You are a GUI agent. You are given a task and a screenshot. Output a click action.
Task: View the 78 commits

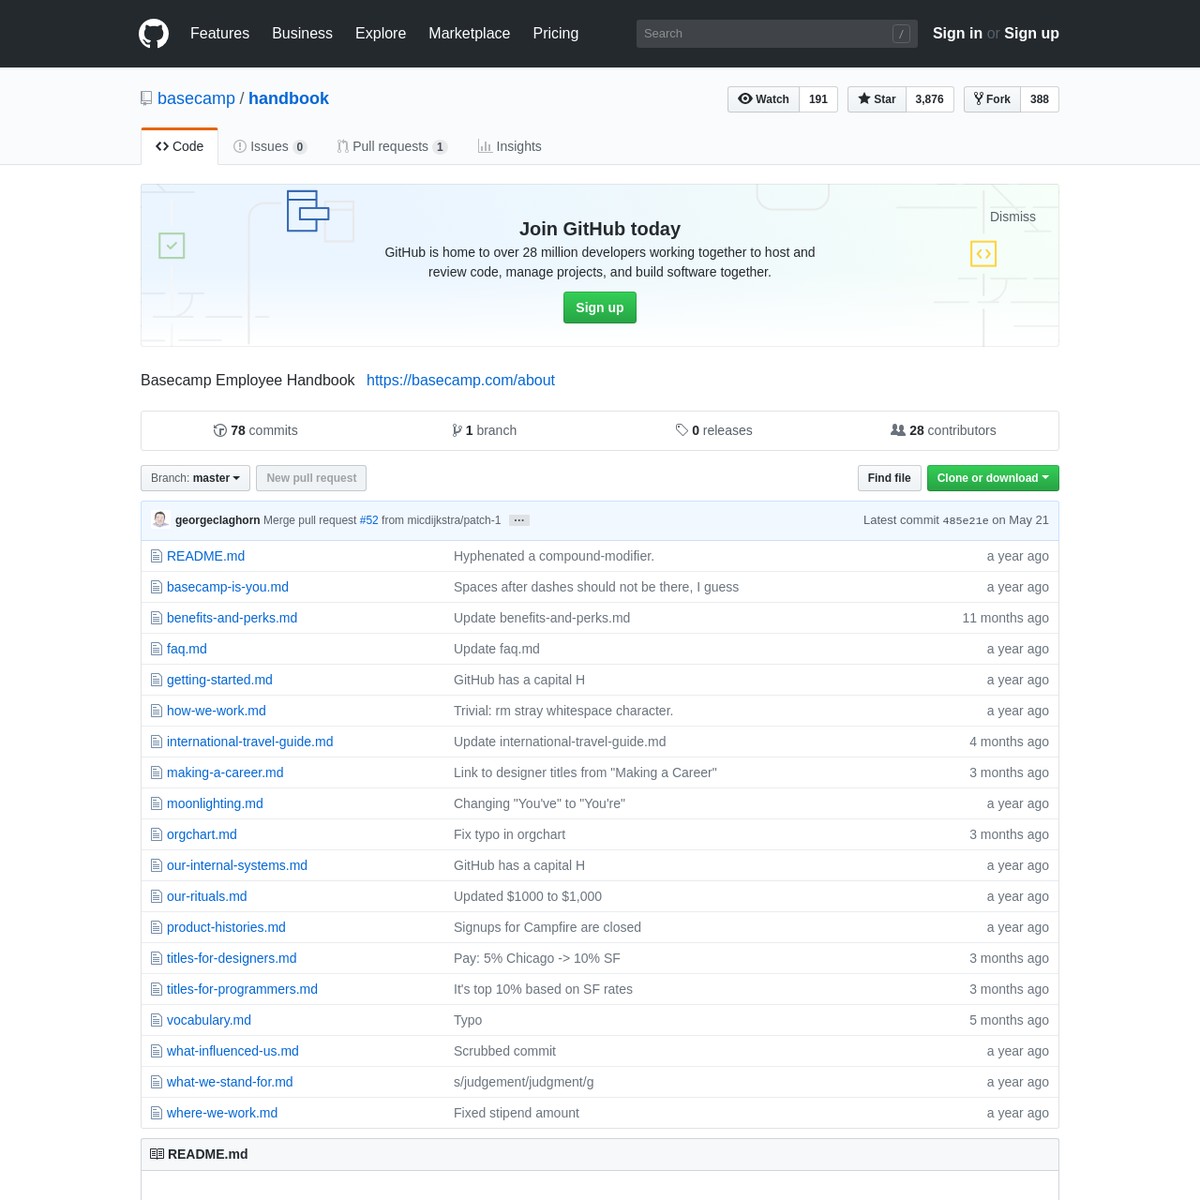[255, 430]
